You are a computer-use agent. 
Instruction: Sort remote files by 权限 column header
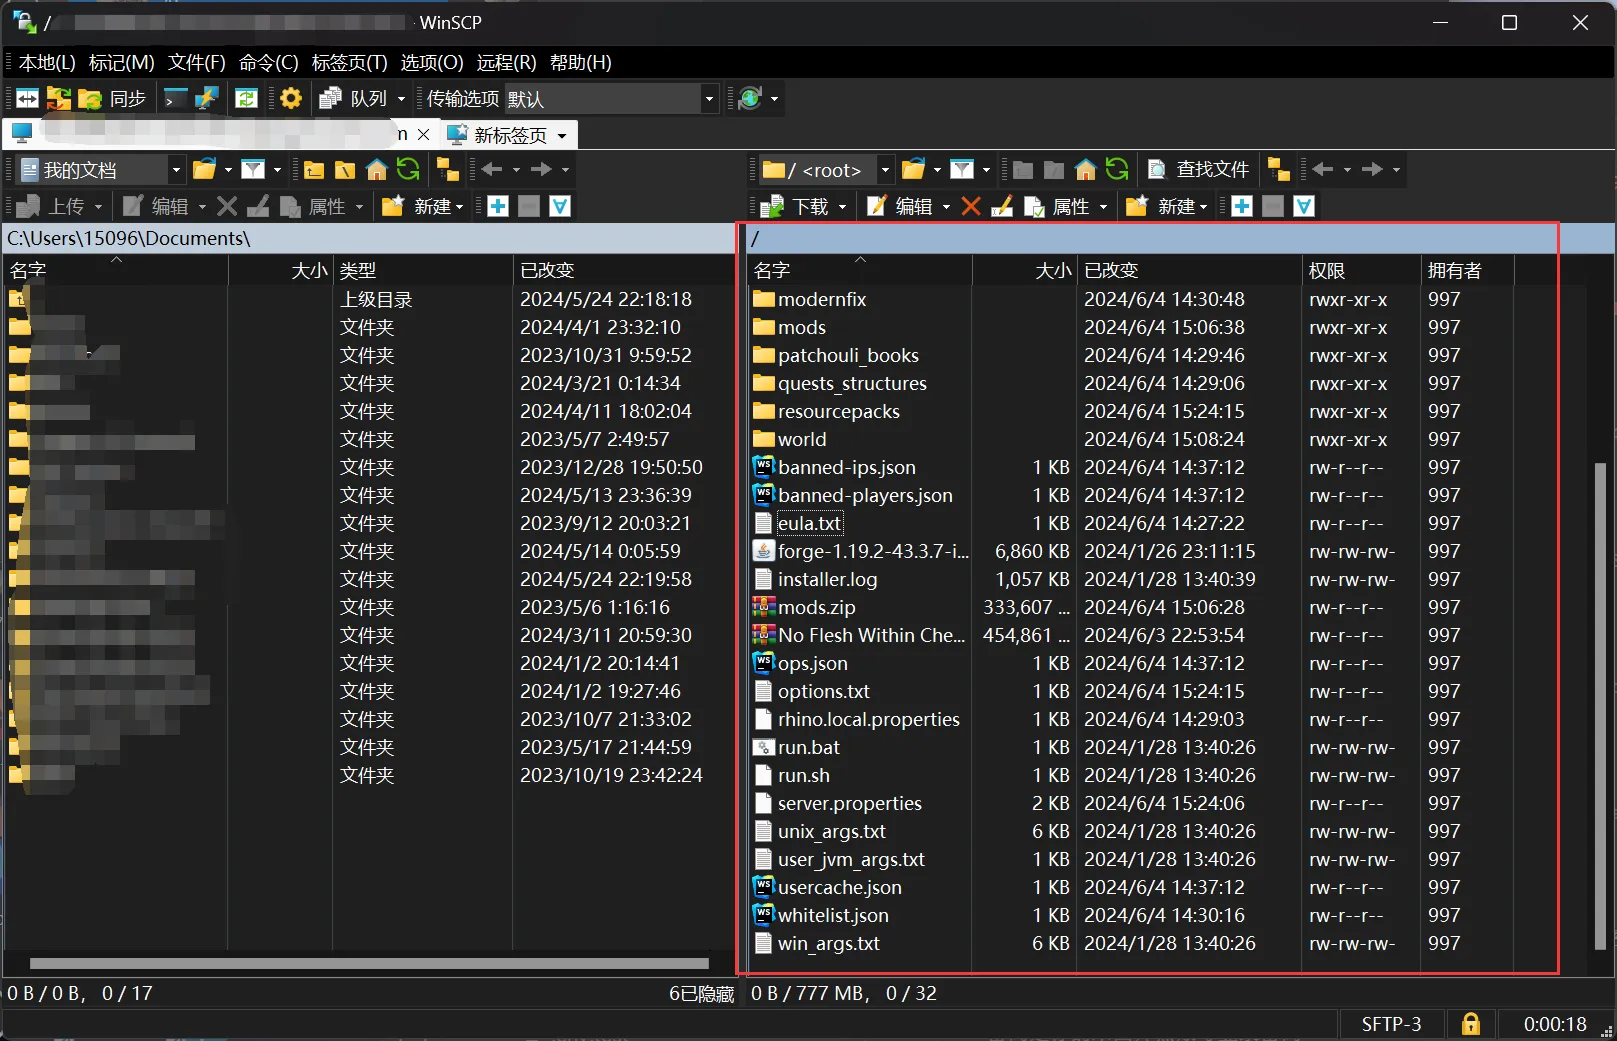(x=1361, y=270)
